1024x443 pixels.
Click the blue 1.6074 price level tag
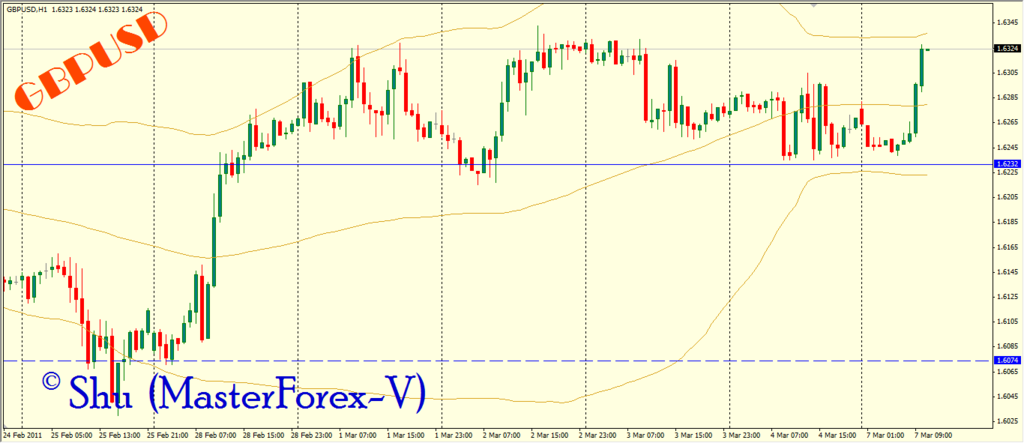point(1005,360)
